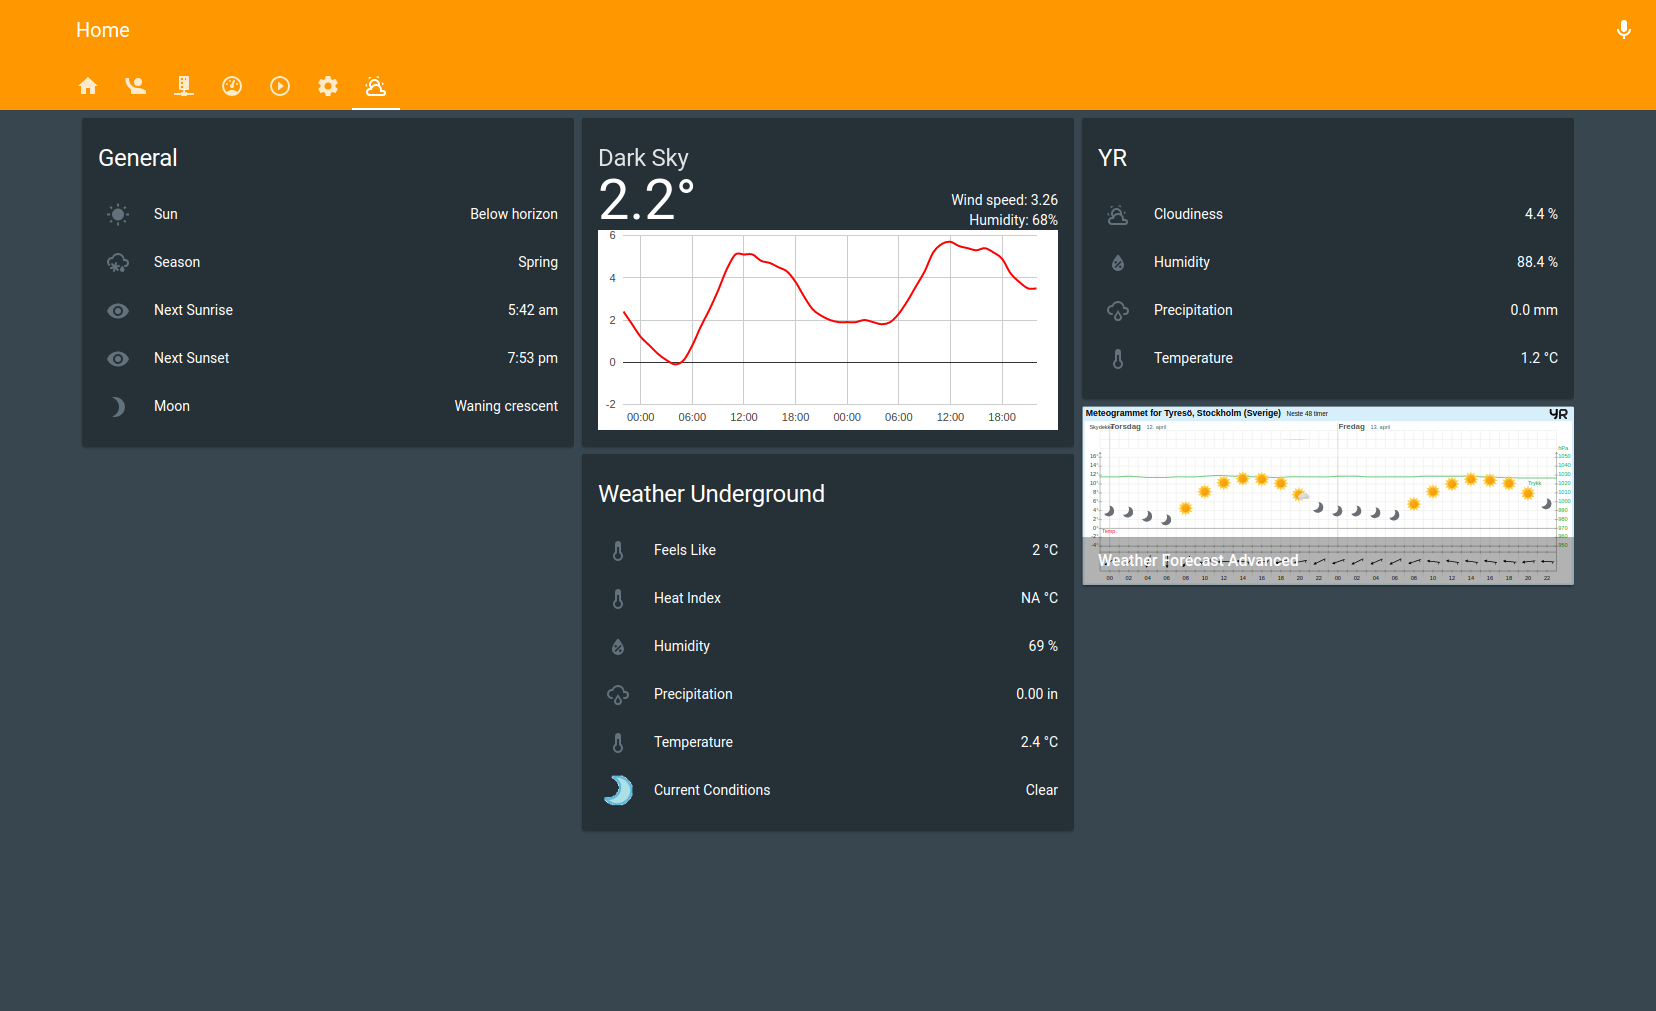The image size is (1656, 1011).
Task: Click the YR Humidity water-percent icon
Action: [1118, 262]
